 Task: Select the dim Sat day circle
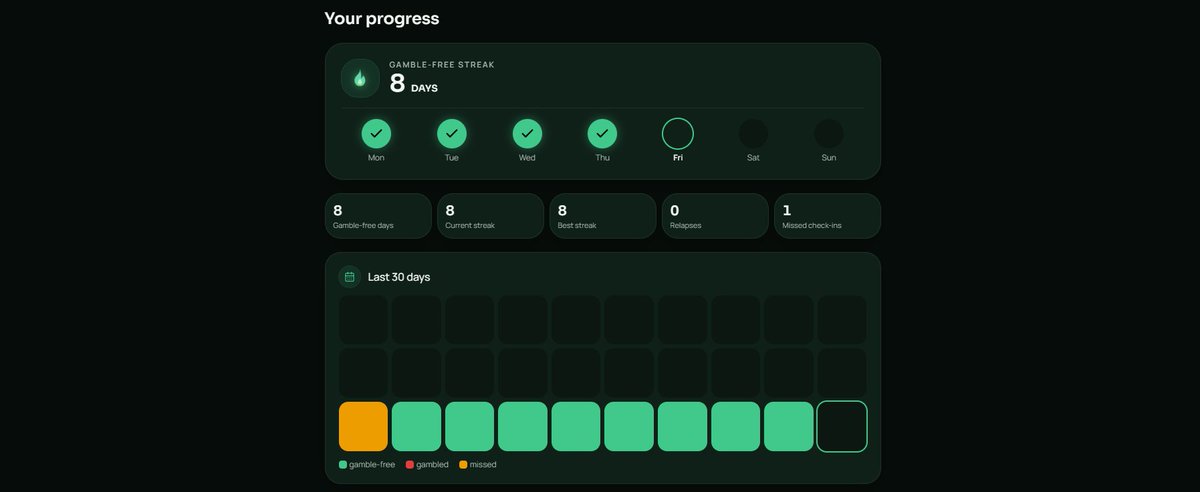coord(753,133)
